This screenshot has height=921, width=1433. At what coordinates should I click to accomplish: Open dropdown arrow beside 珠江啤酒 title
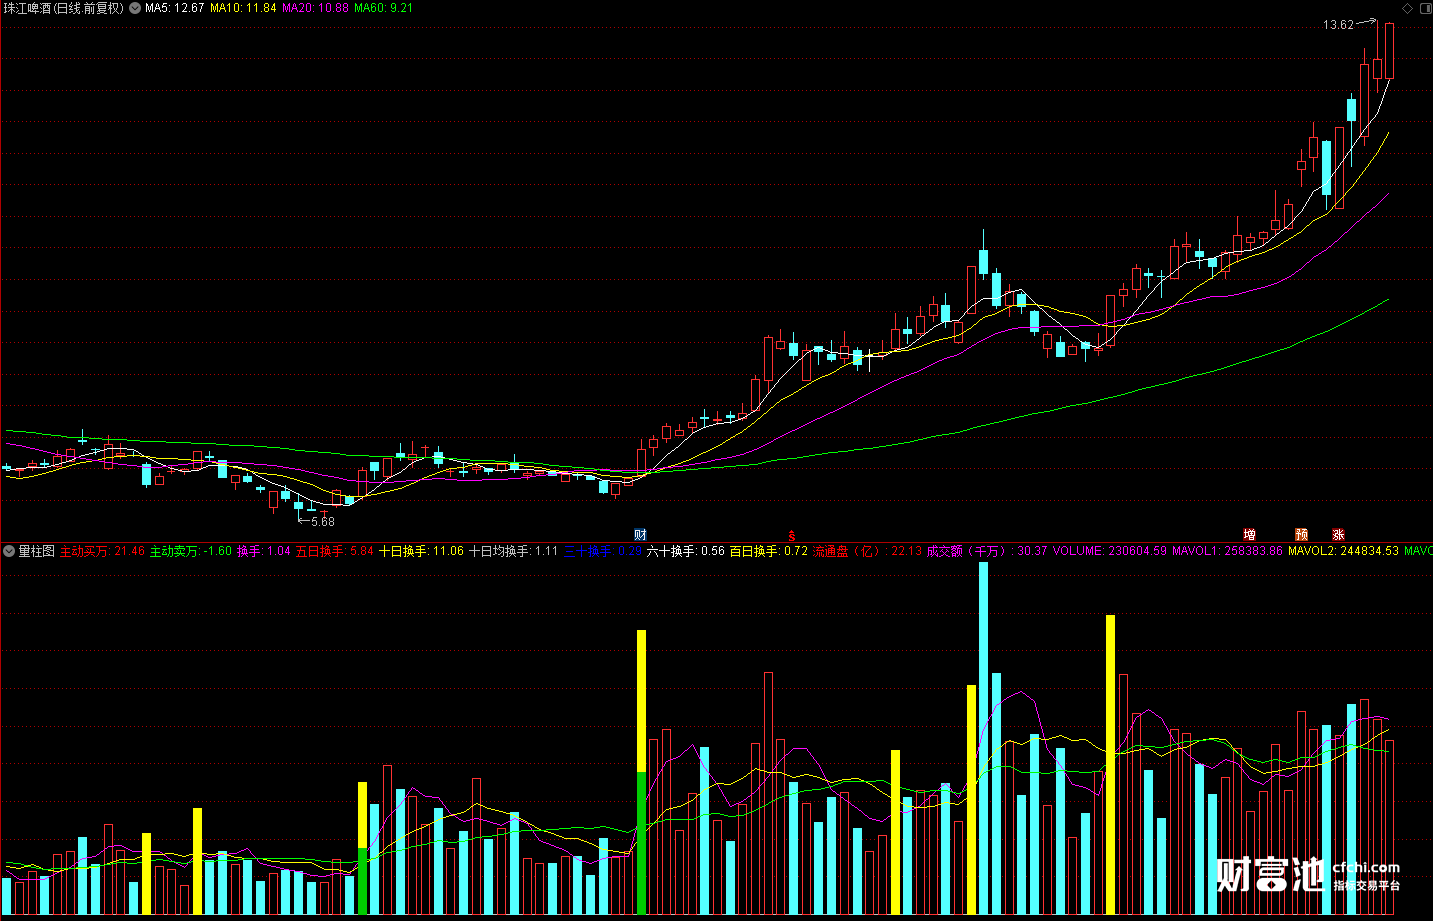tap(135, 8)
